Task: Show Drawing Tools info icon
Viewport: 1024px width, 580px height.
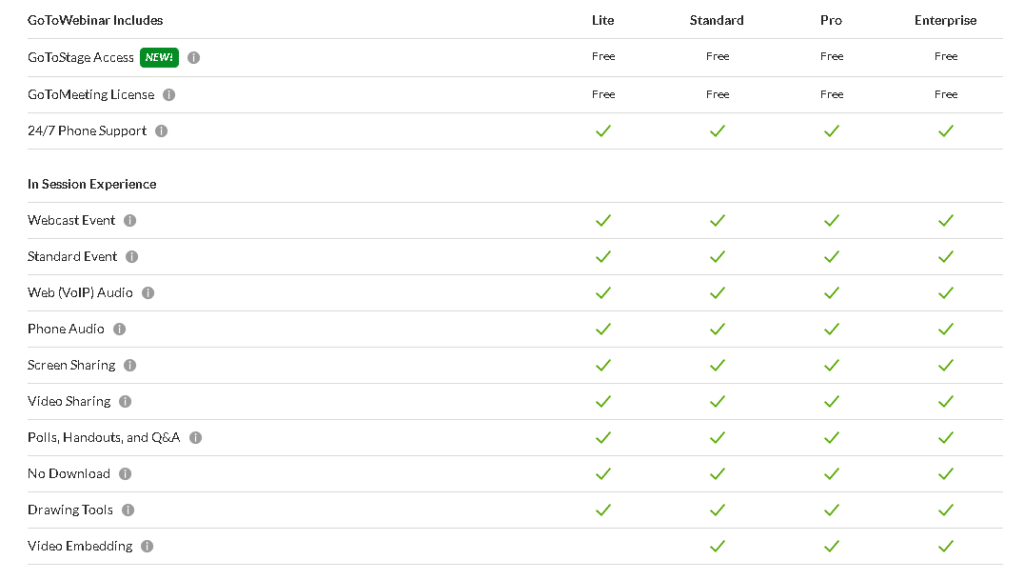Action: tap(128, 510)
